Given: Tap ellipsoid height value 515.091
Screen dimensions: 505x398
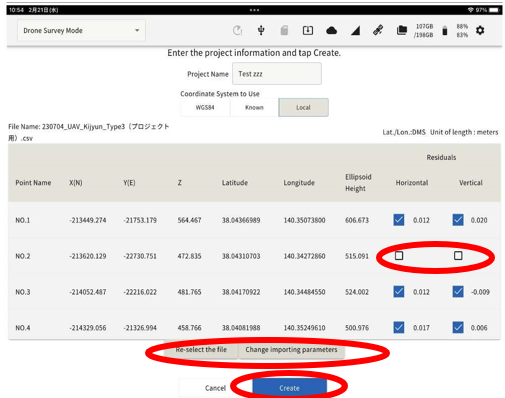Looking at the screenshot, I should pyautogui.click(x=357, y=256).
